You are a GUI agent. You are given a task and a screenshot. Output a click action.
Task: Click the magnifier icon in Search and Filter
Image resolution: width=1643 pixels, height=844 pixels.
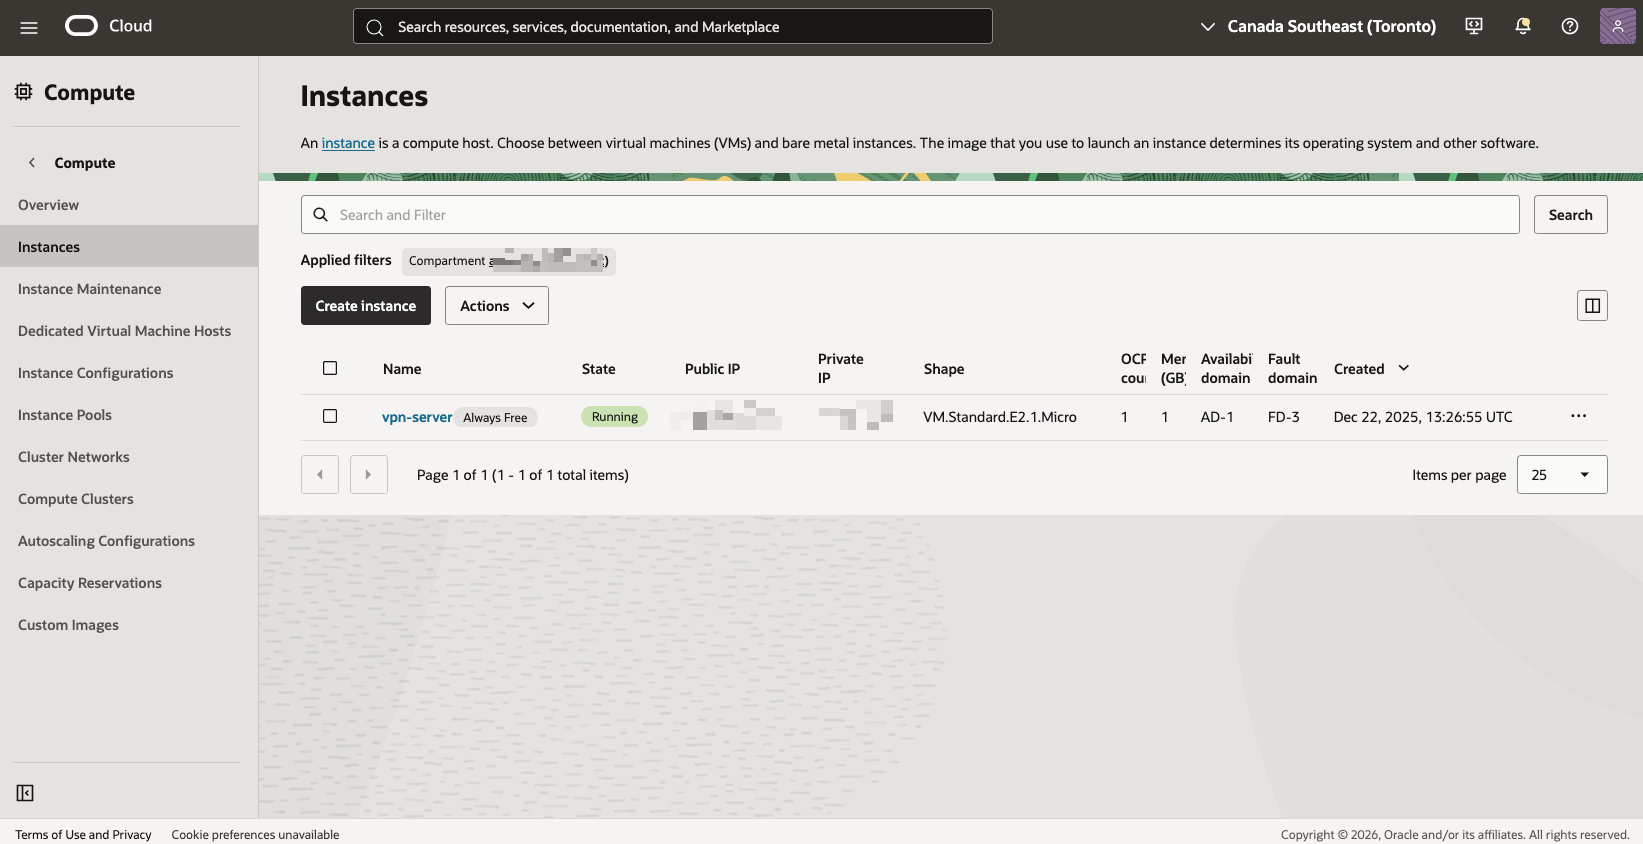click(x=321, y=215)
